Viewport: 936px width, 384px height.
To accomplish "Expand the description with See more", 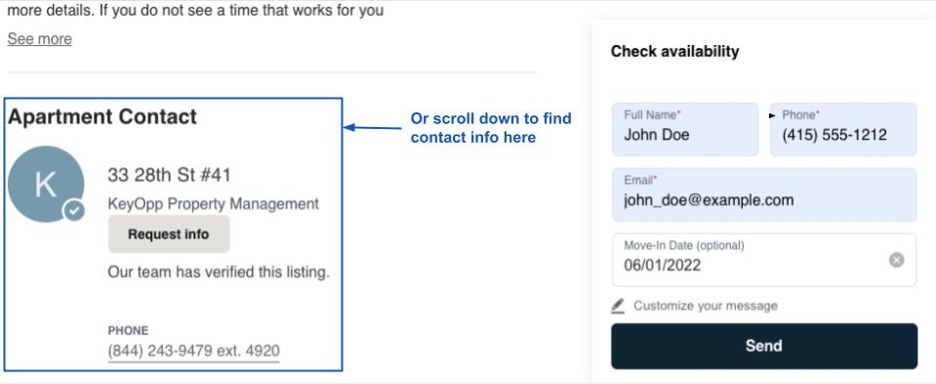I will [x=39, y=39].
